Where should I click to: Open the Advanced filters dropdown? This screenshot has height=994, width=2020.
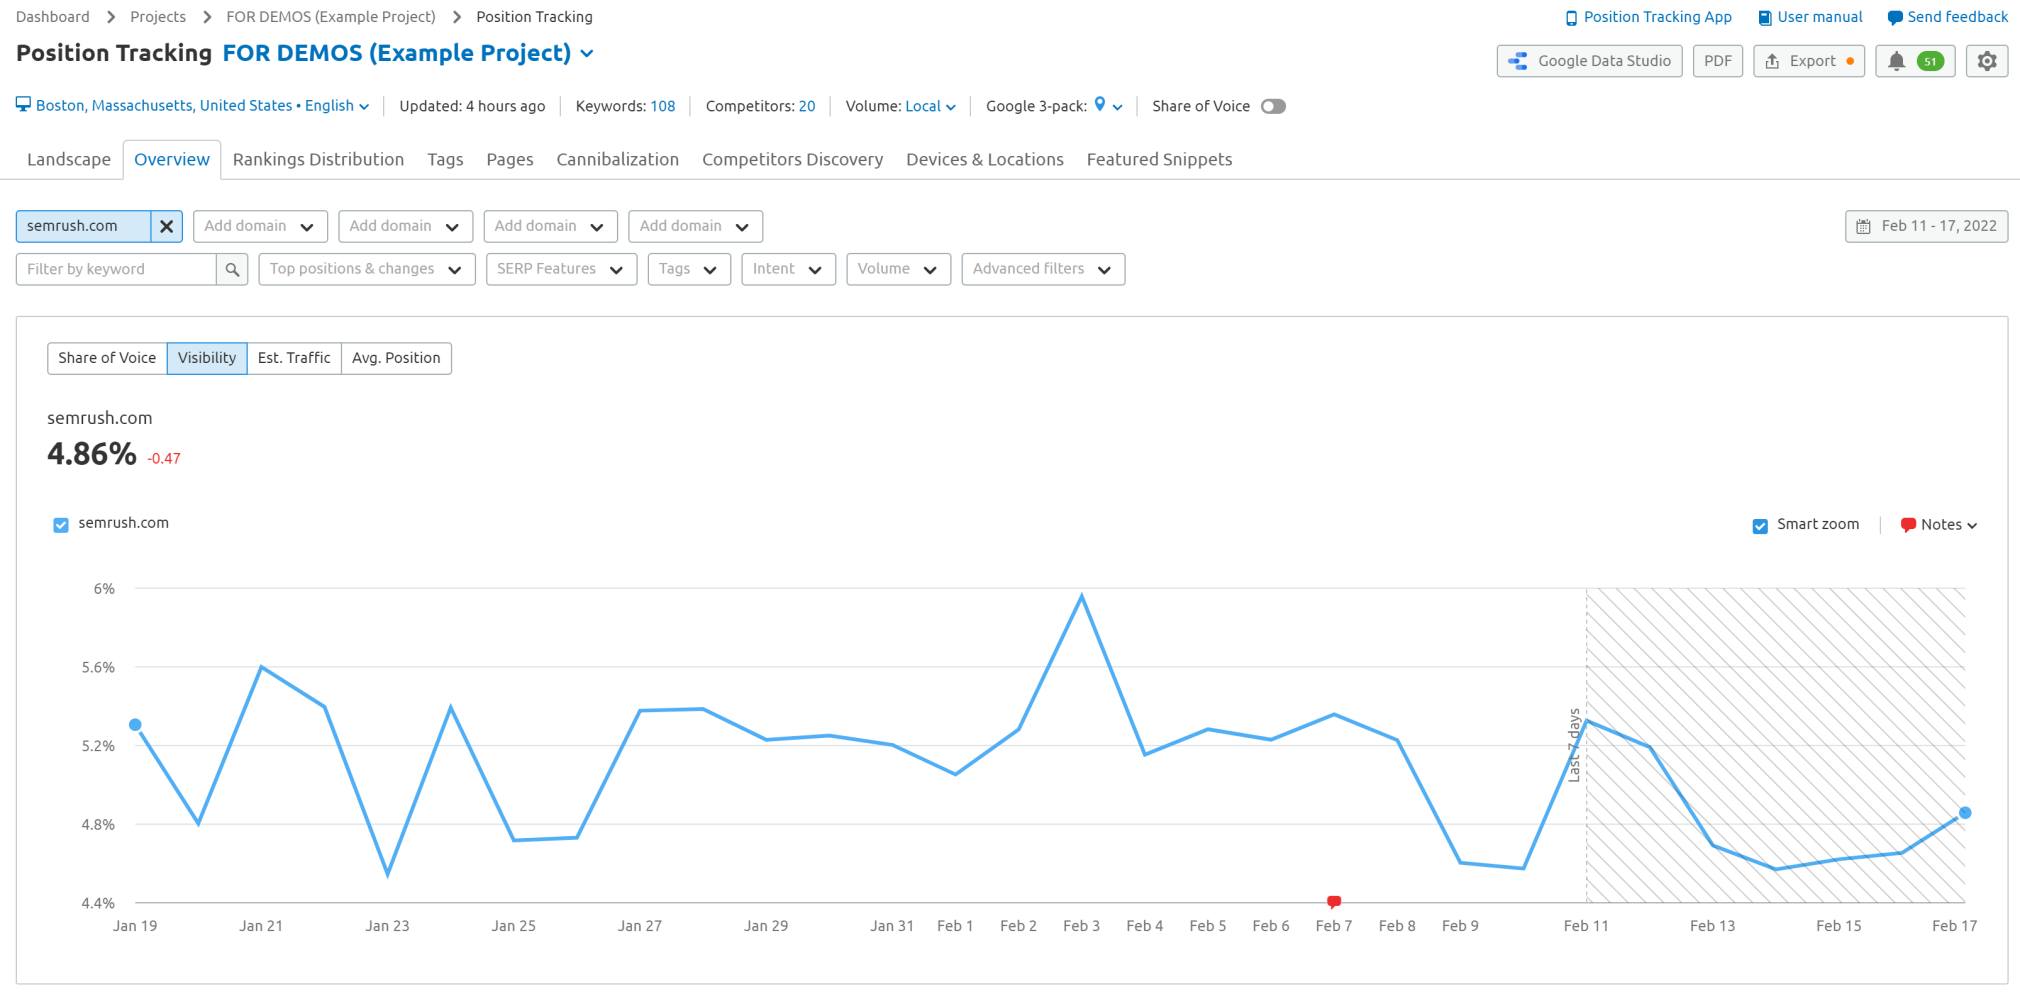[x=1043, y=269]
